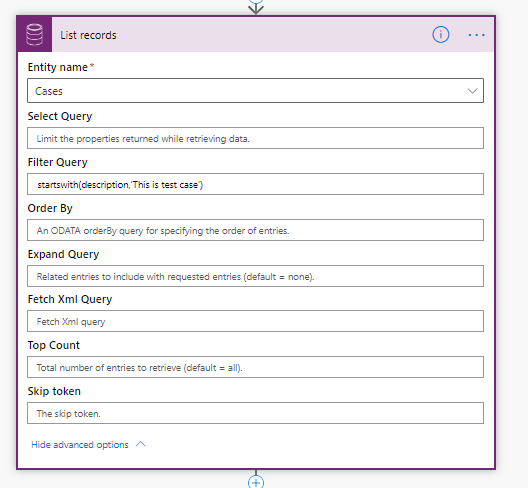Click the List records header title
Screen dimensions: 528x488
(88, 35)
